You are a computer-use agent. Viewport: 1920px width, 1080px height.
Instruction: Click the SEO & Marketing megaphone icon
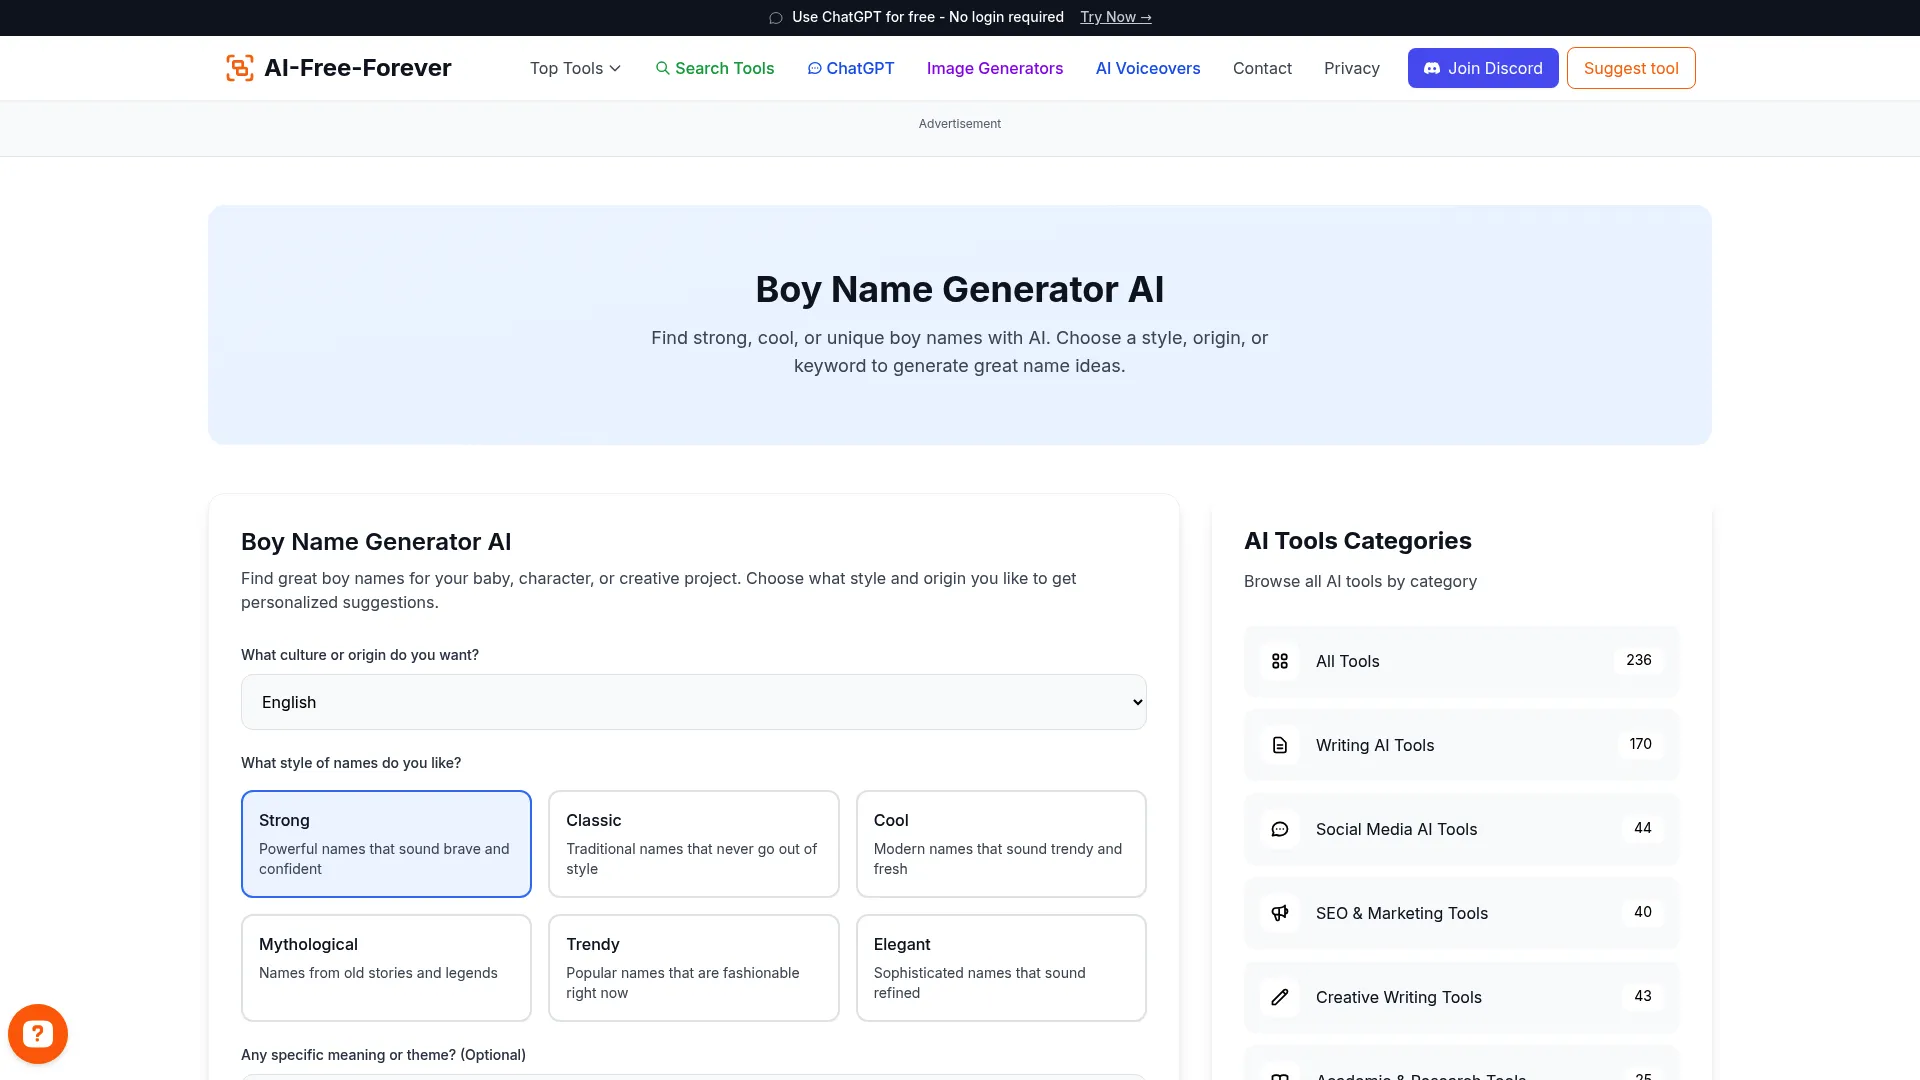click(x=1280, y=912)
